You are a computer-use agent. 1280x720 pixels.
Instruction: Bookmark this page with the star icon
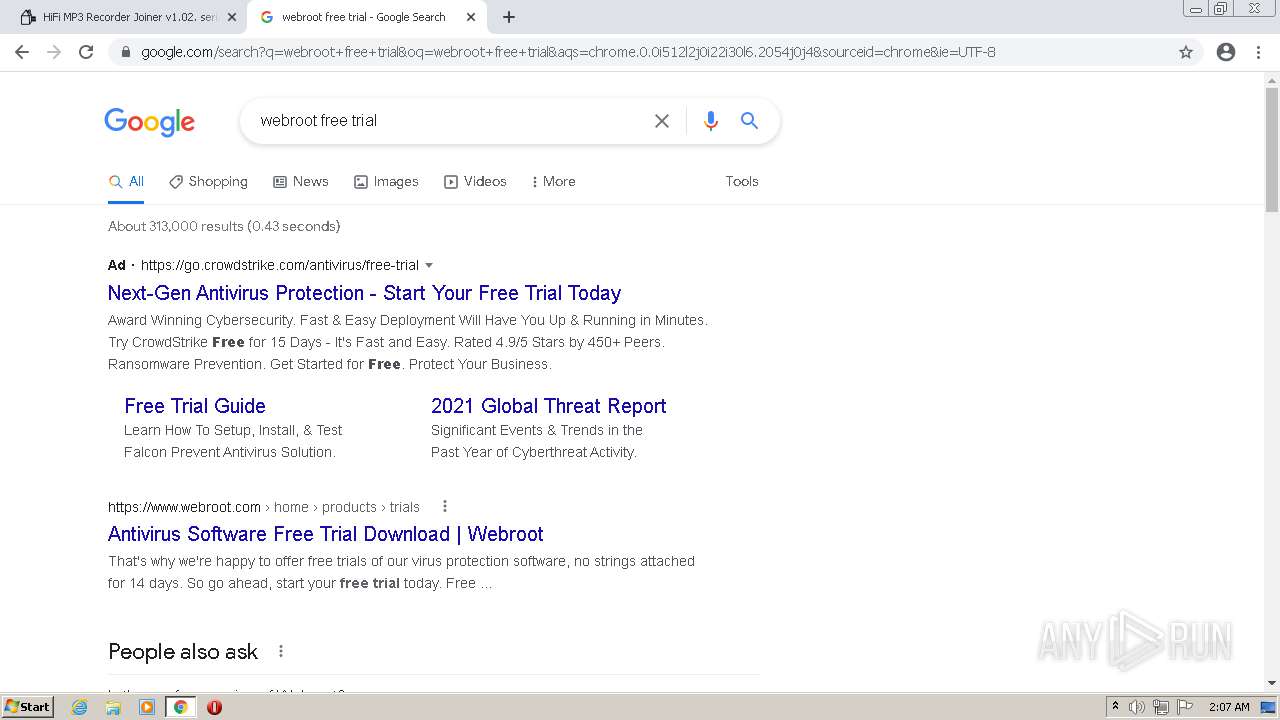click(x=1186, y=52)
